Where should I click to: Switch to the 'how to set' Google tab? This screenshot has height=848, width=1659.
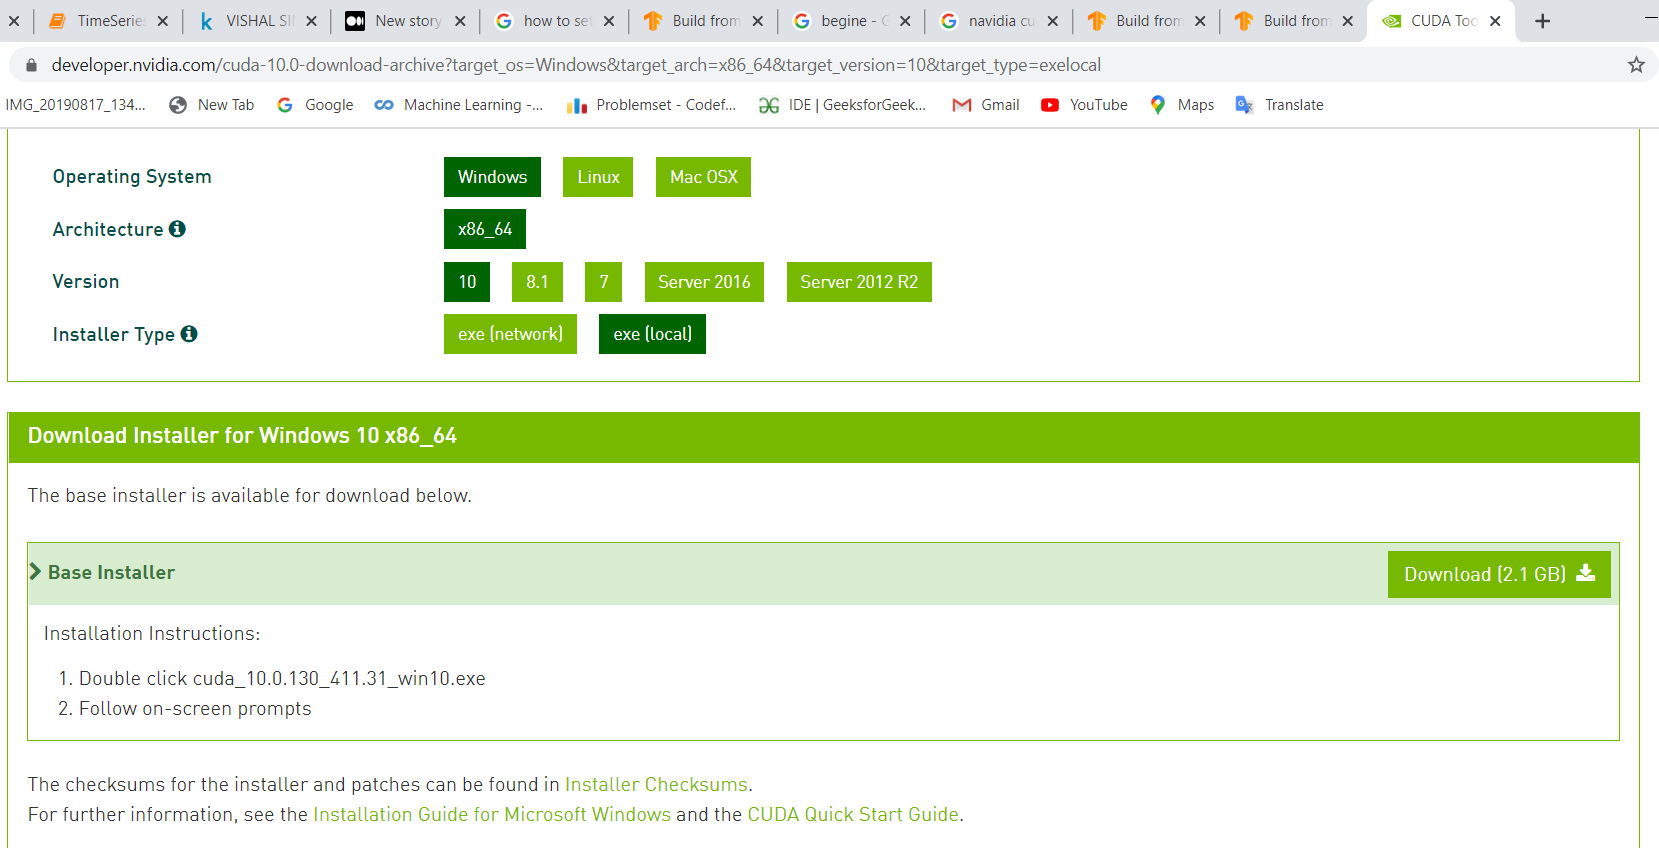556,21
